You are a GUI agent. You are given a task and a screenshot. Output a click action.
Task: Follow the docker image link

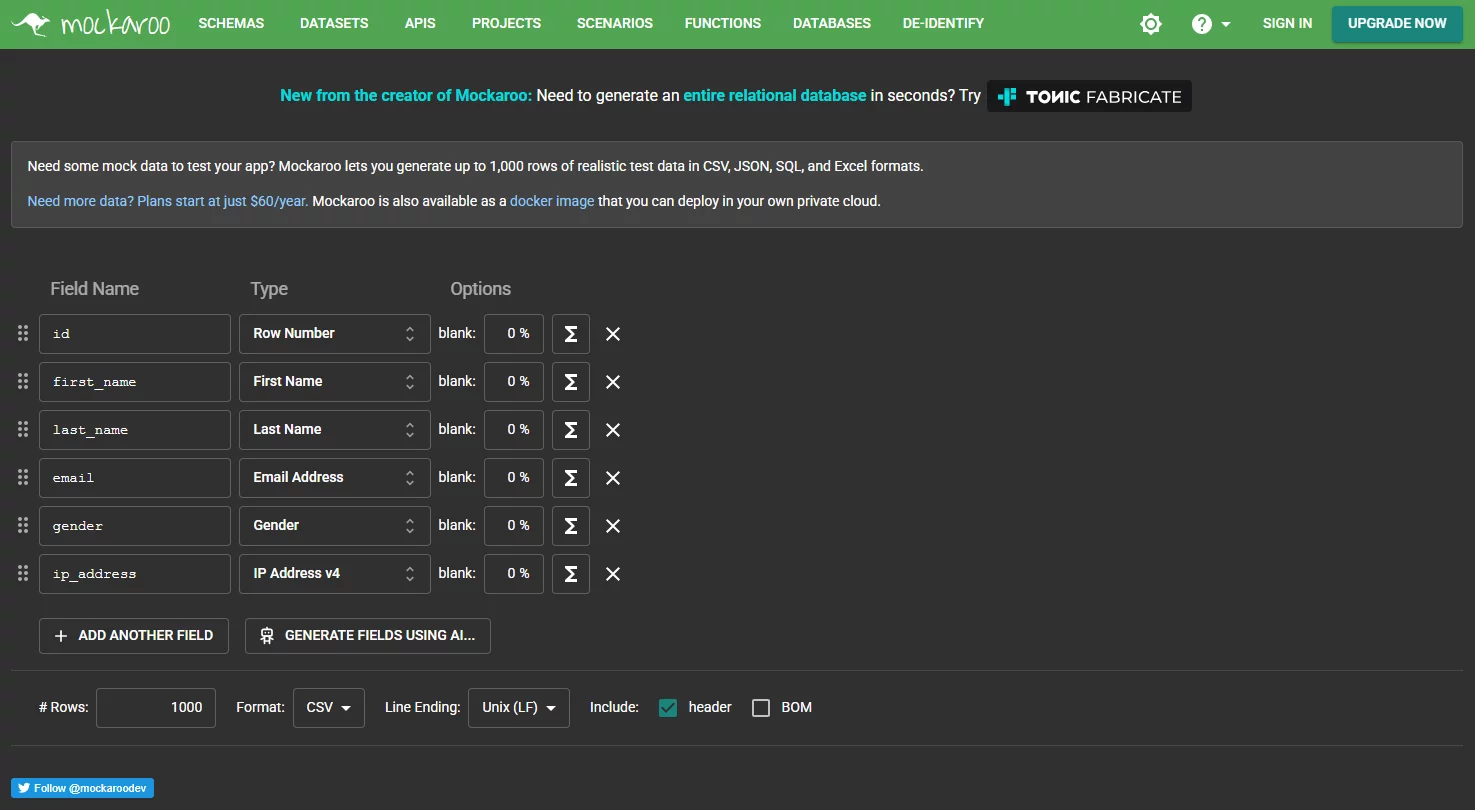(552, 201)
